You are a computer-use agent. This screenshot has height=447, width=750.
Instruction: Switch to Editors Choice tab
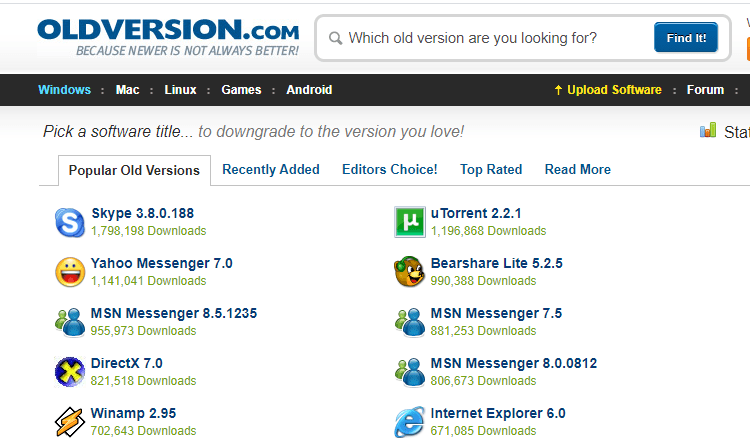click(389, 170)
